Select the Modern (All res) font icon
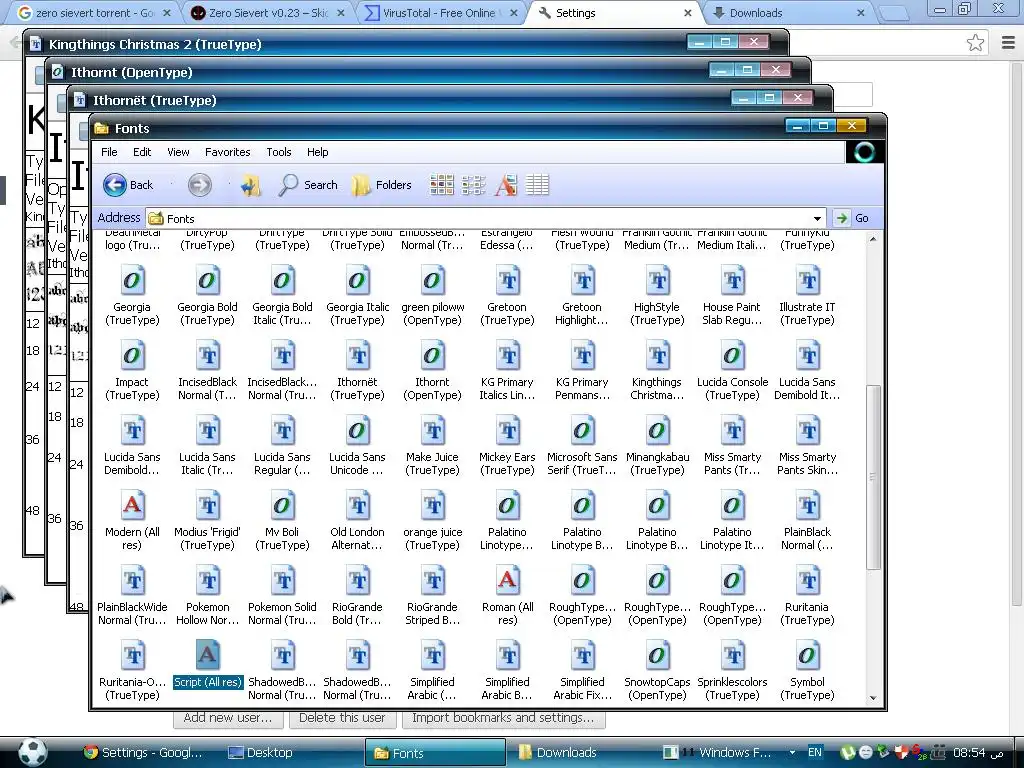 click(x=132, y=506)
